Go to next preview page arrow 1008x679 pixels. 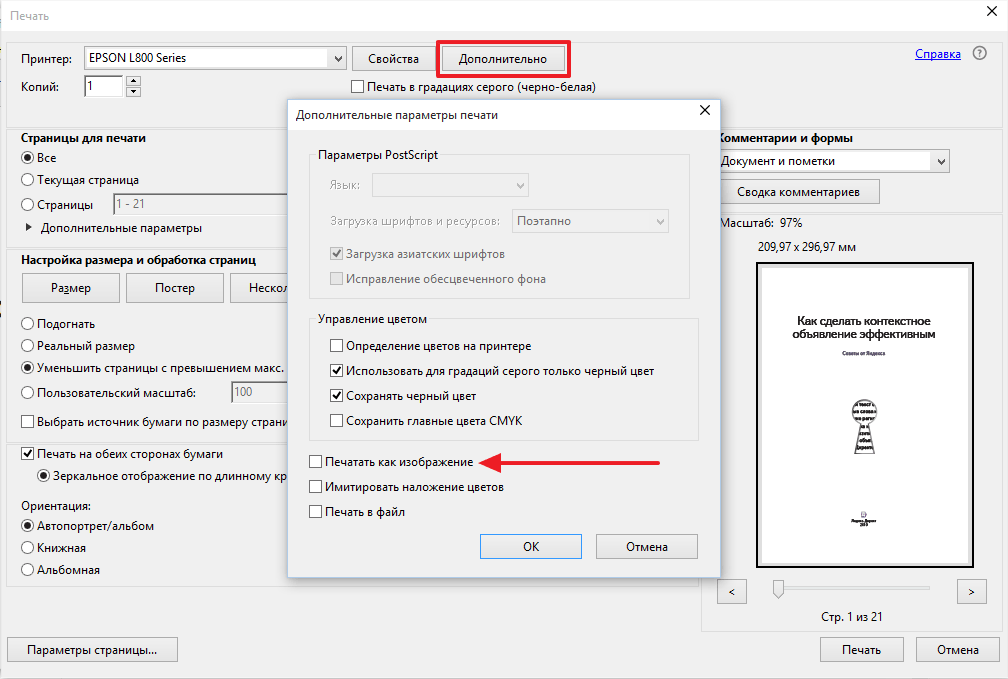971,591
